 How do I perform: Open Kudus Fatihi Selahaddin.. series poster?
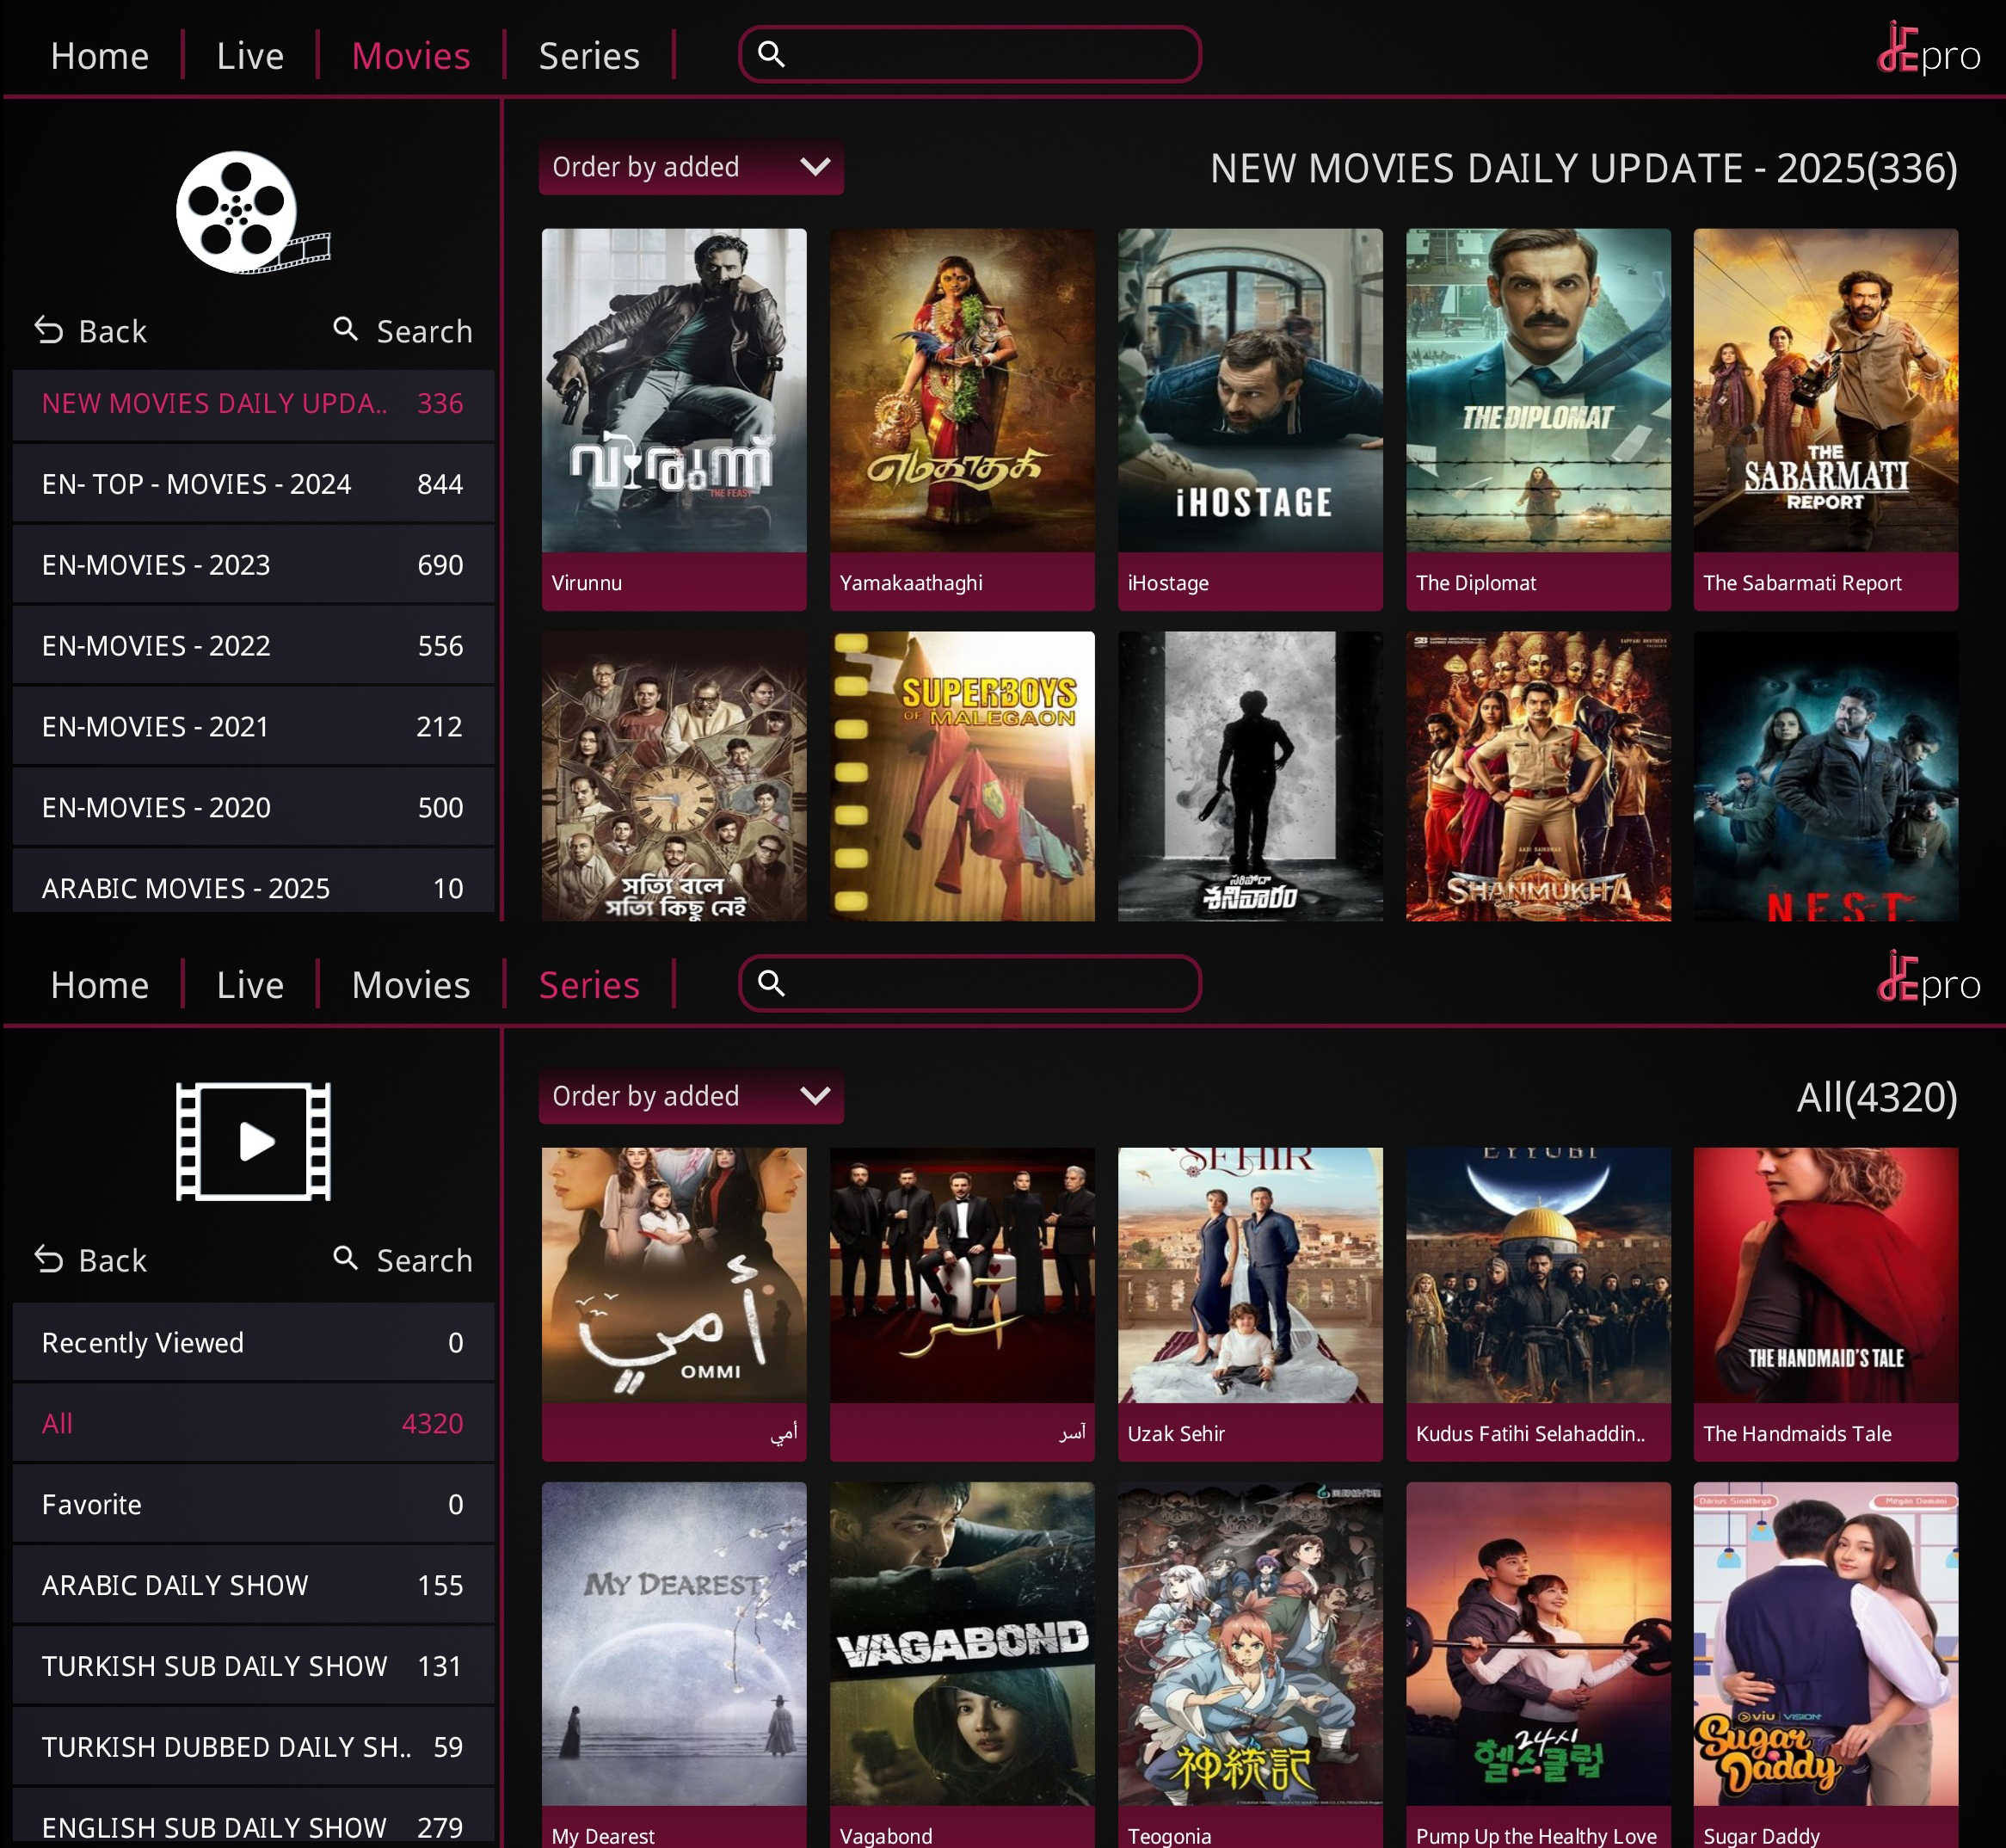tap(1538, 1304)
